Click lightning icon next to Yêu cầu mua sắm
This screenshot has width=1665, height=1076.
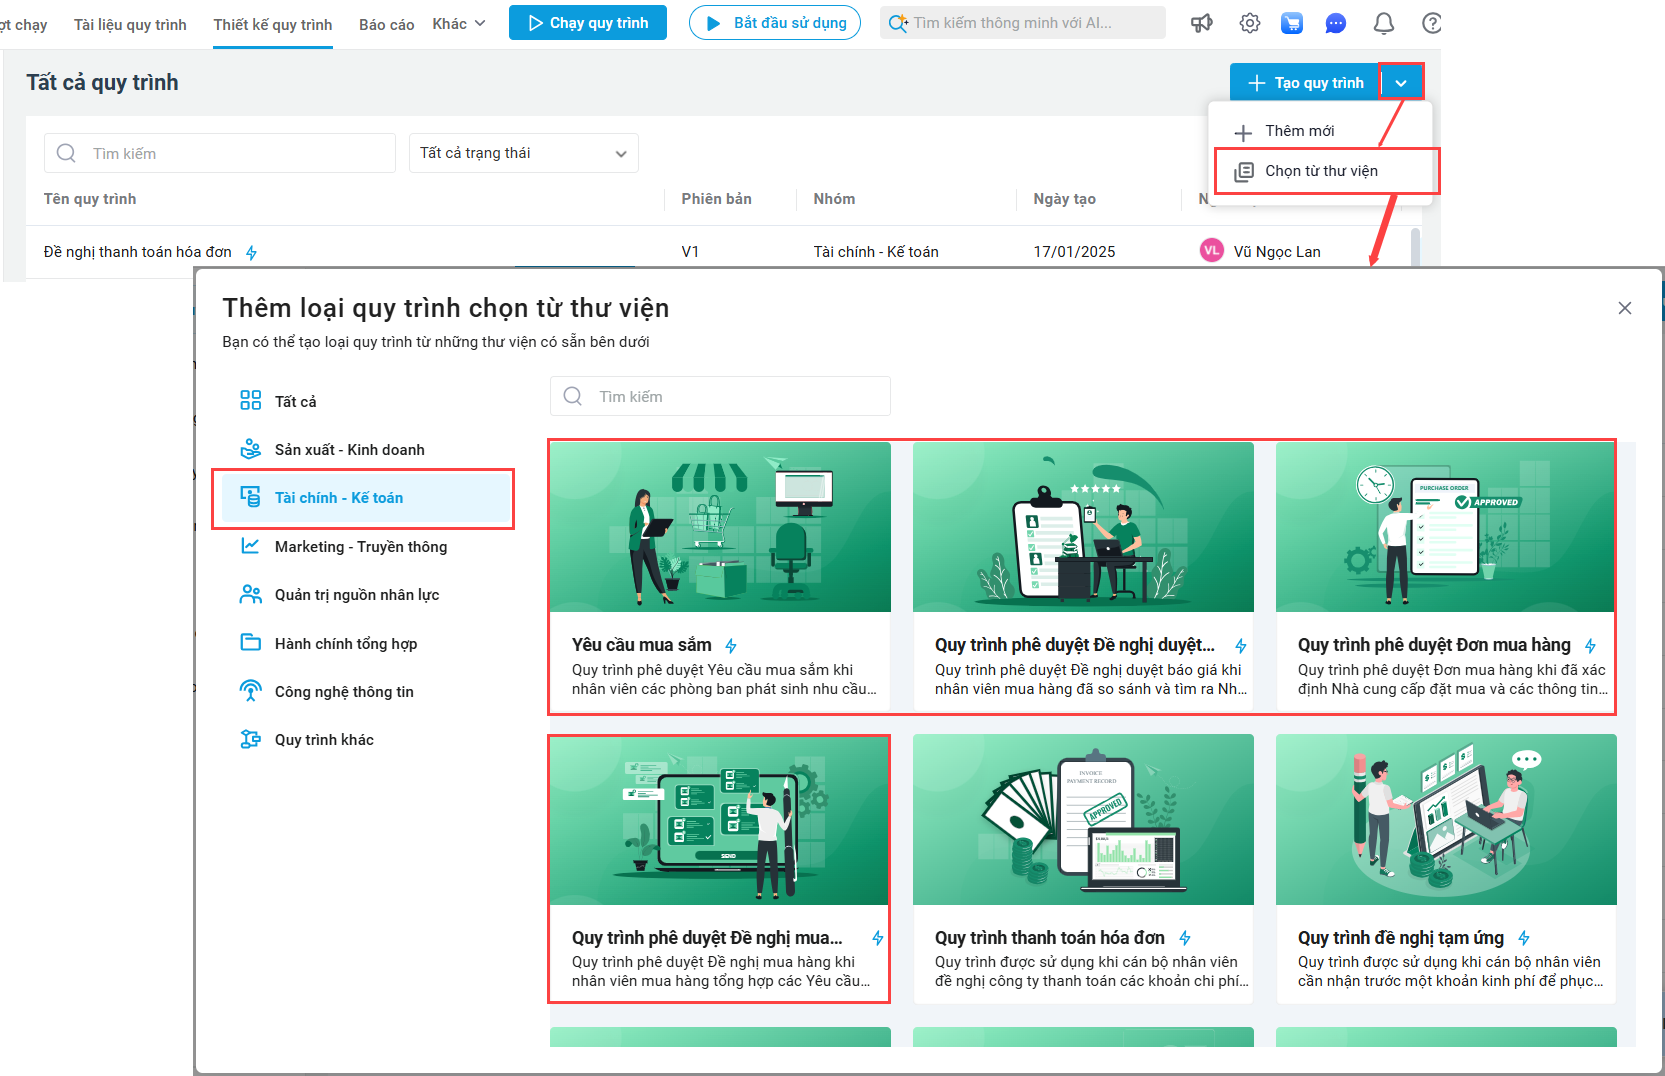[x=731, y=646]
